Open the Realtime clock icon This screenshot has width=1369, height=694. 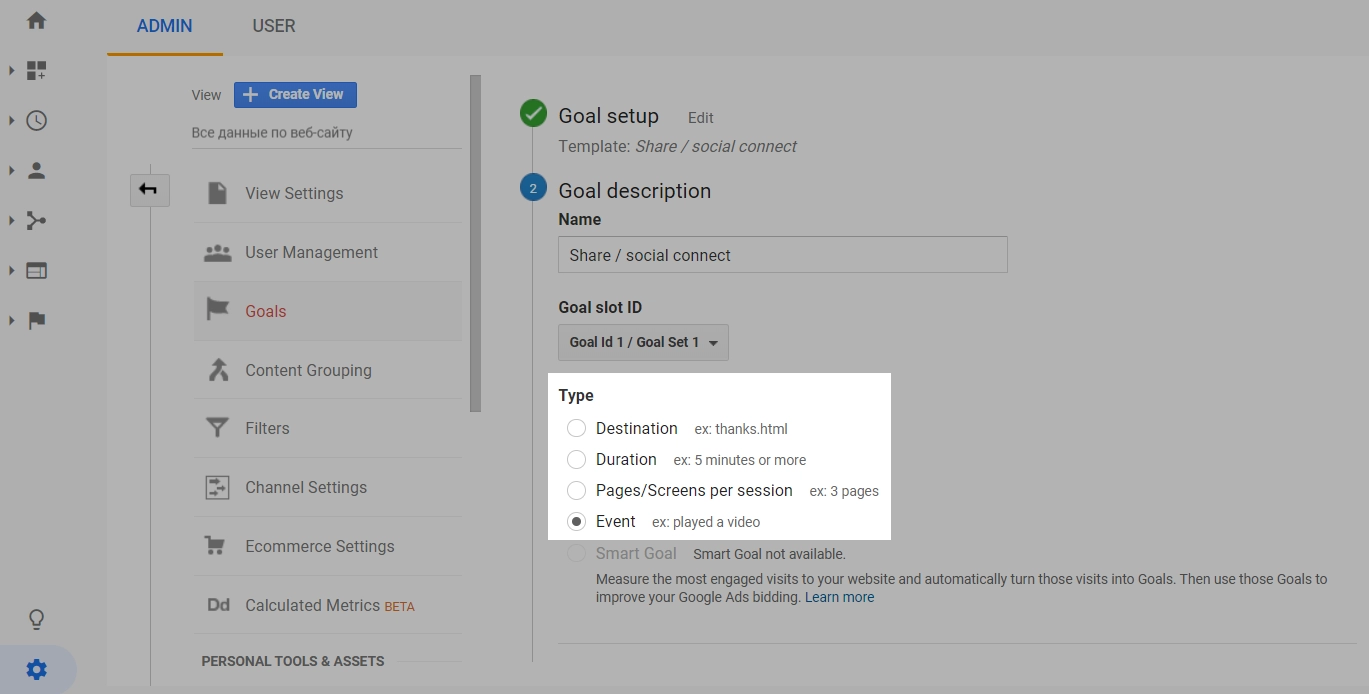[37, 120]
